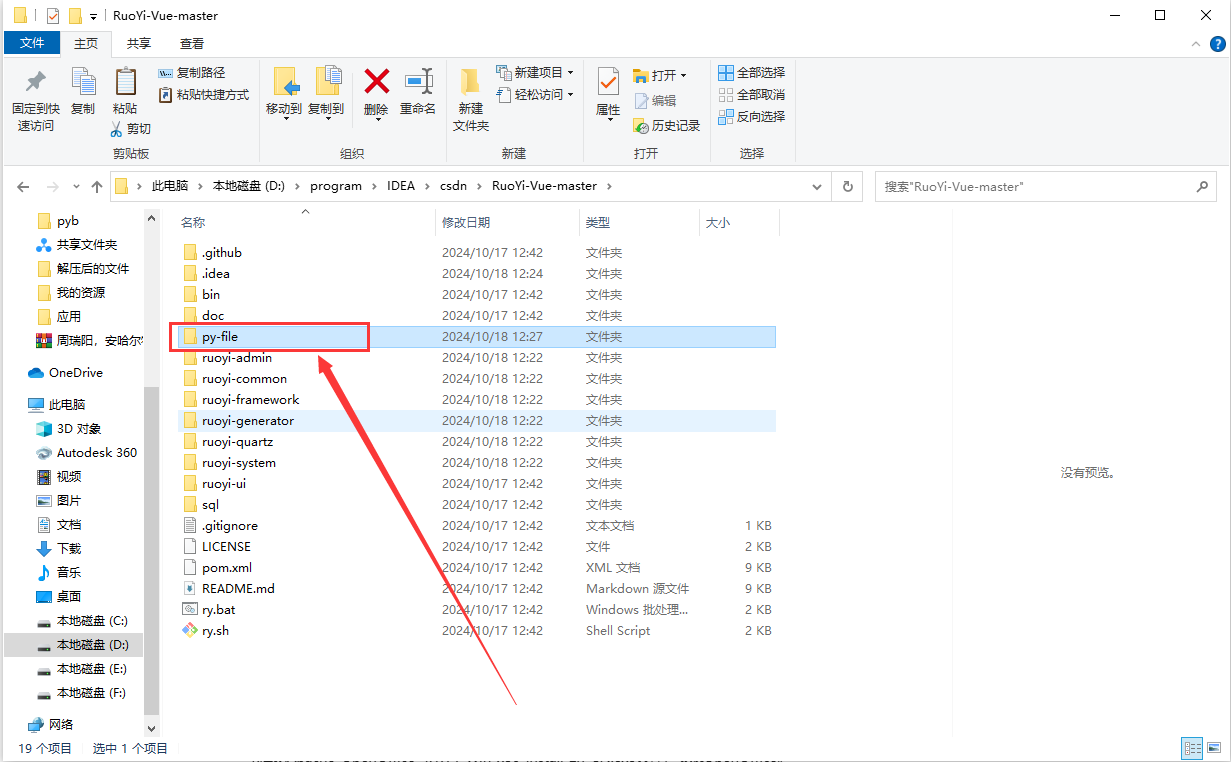Click the 粘贴 paste clipboard icon

pyautogui.click(x=125, y=82)
